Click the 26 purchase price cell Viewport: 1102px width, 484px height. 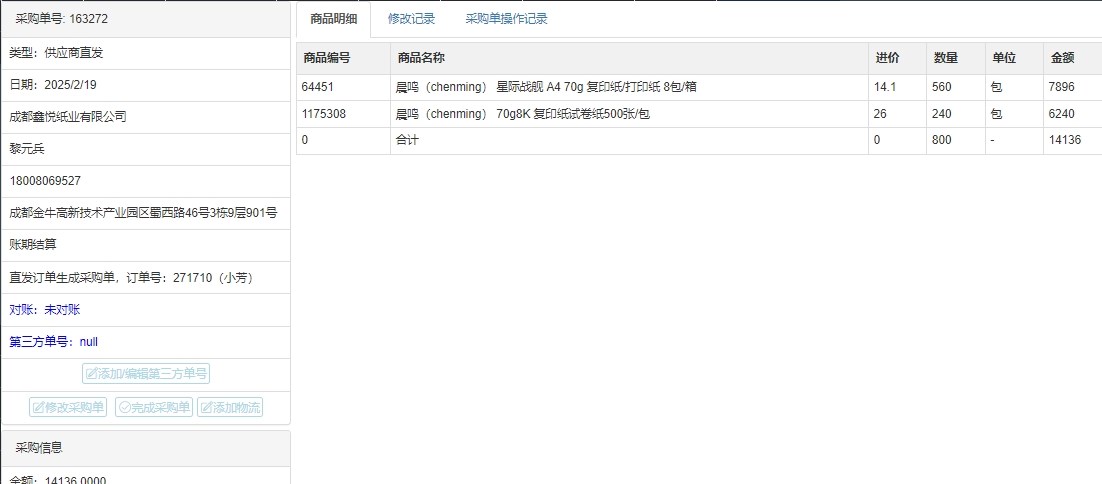tap(897, 114)
